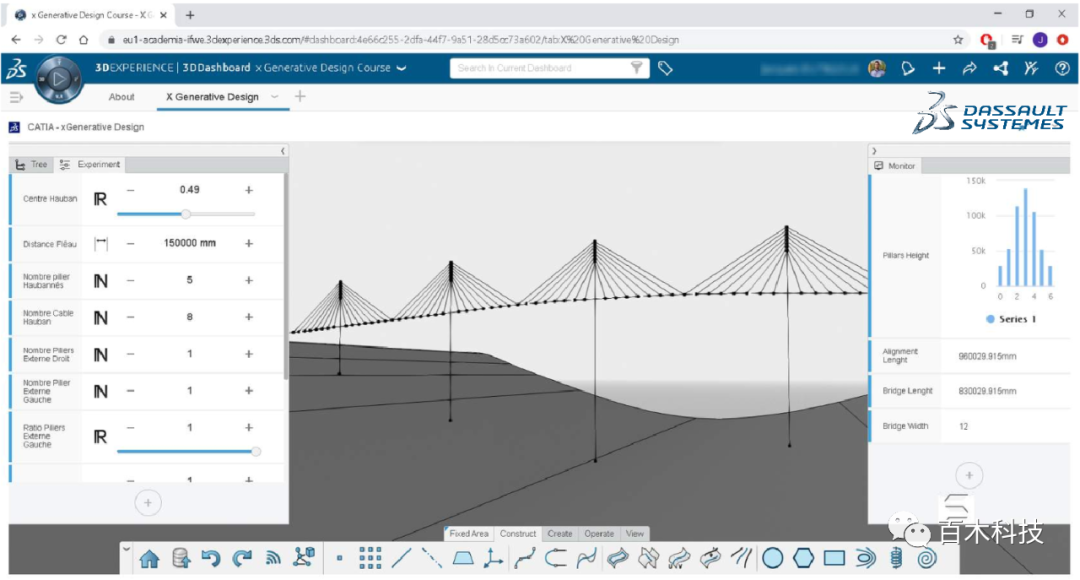
Task: Select the circle shape tool
Action: point(773,558)
